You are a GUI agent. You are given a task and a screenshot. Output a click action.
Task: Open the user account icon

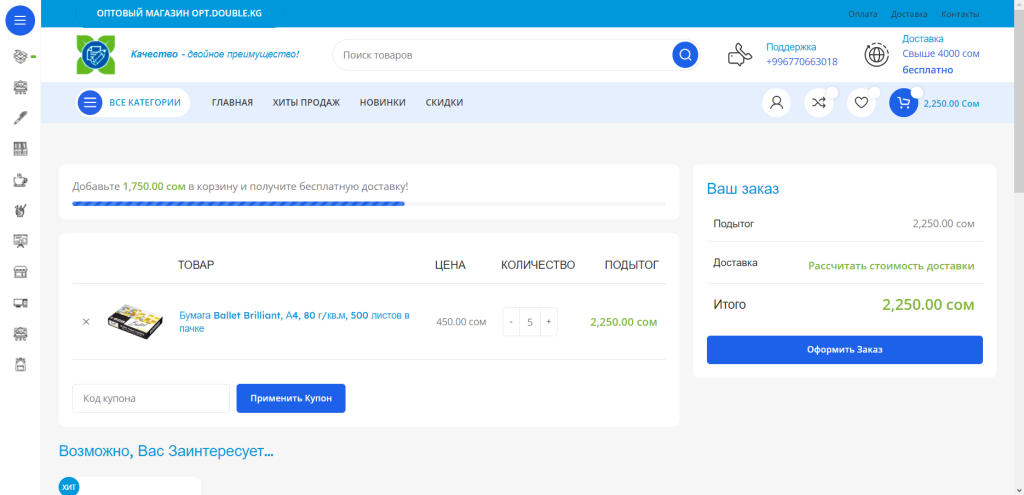tap(776, 103)
